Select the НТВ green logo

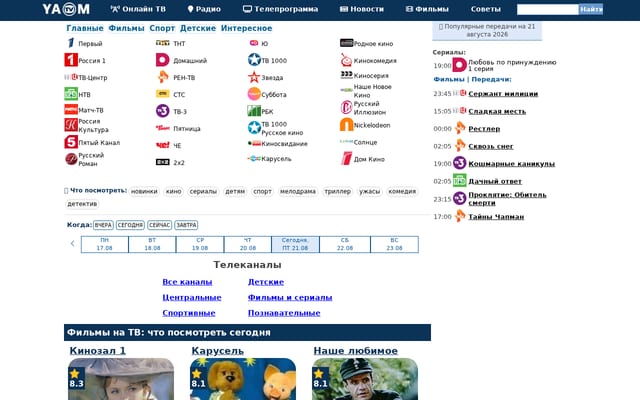coord(71,94)
